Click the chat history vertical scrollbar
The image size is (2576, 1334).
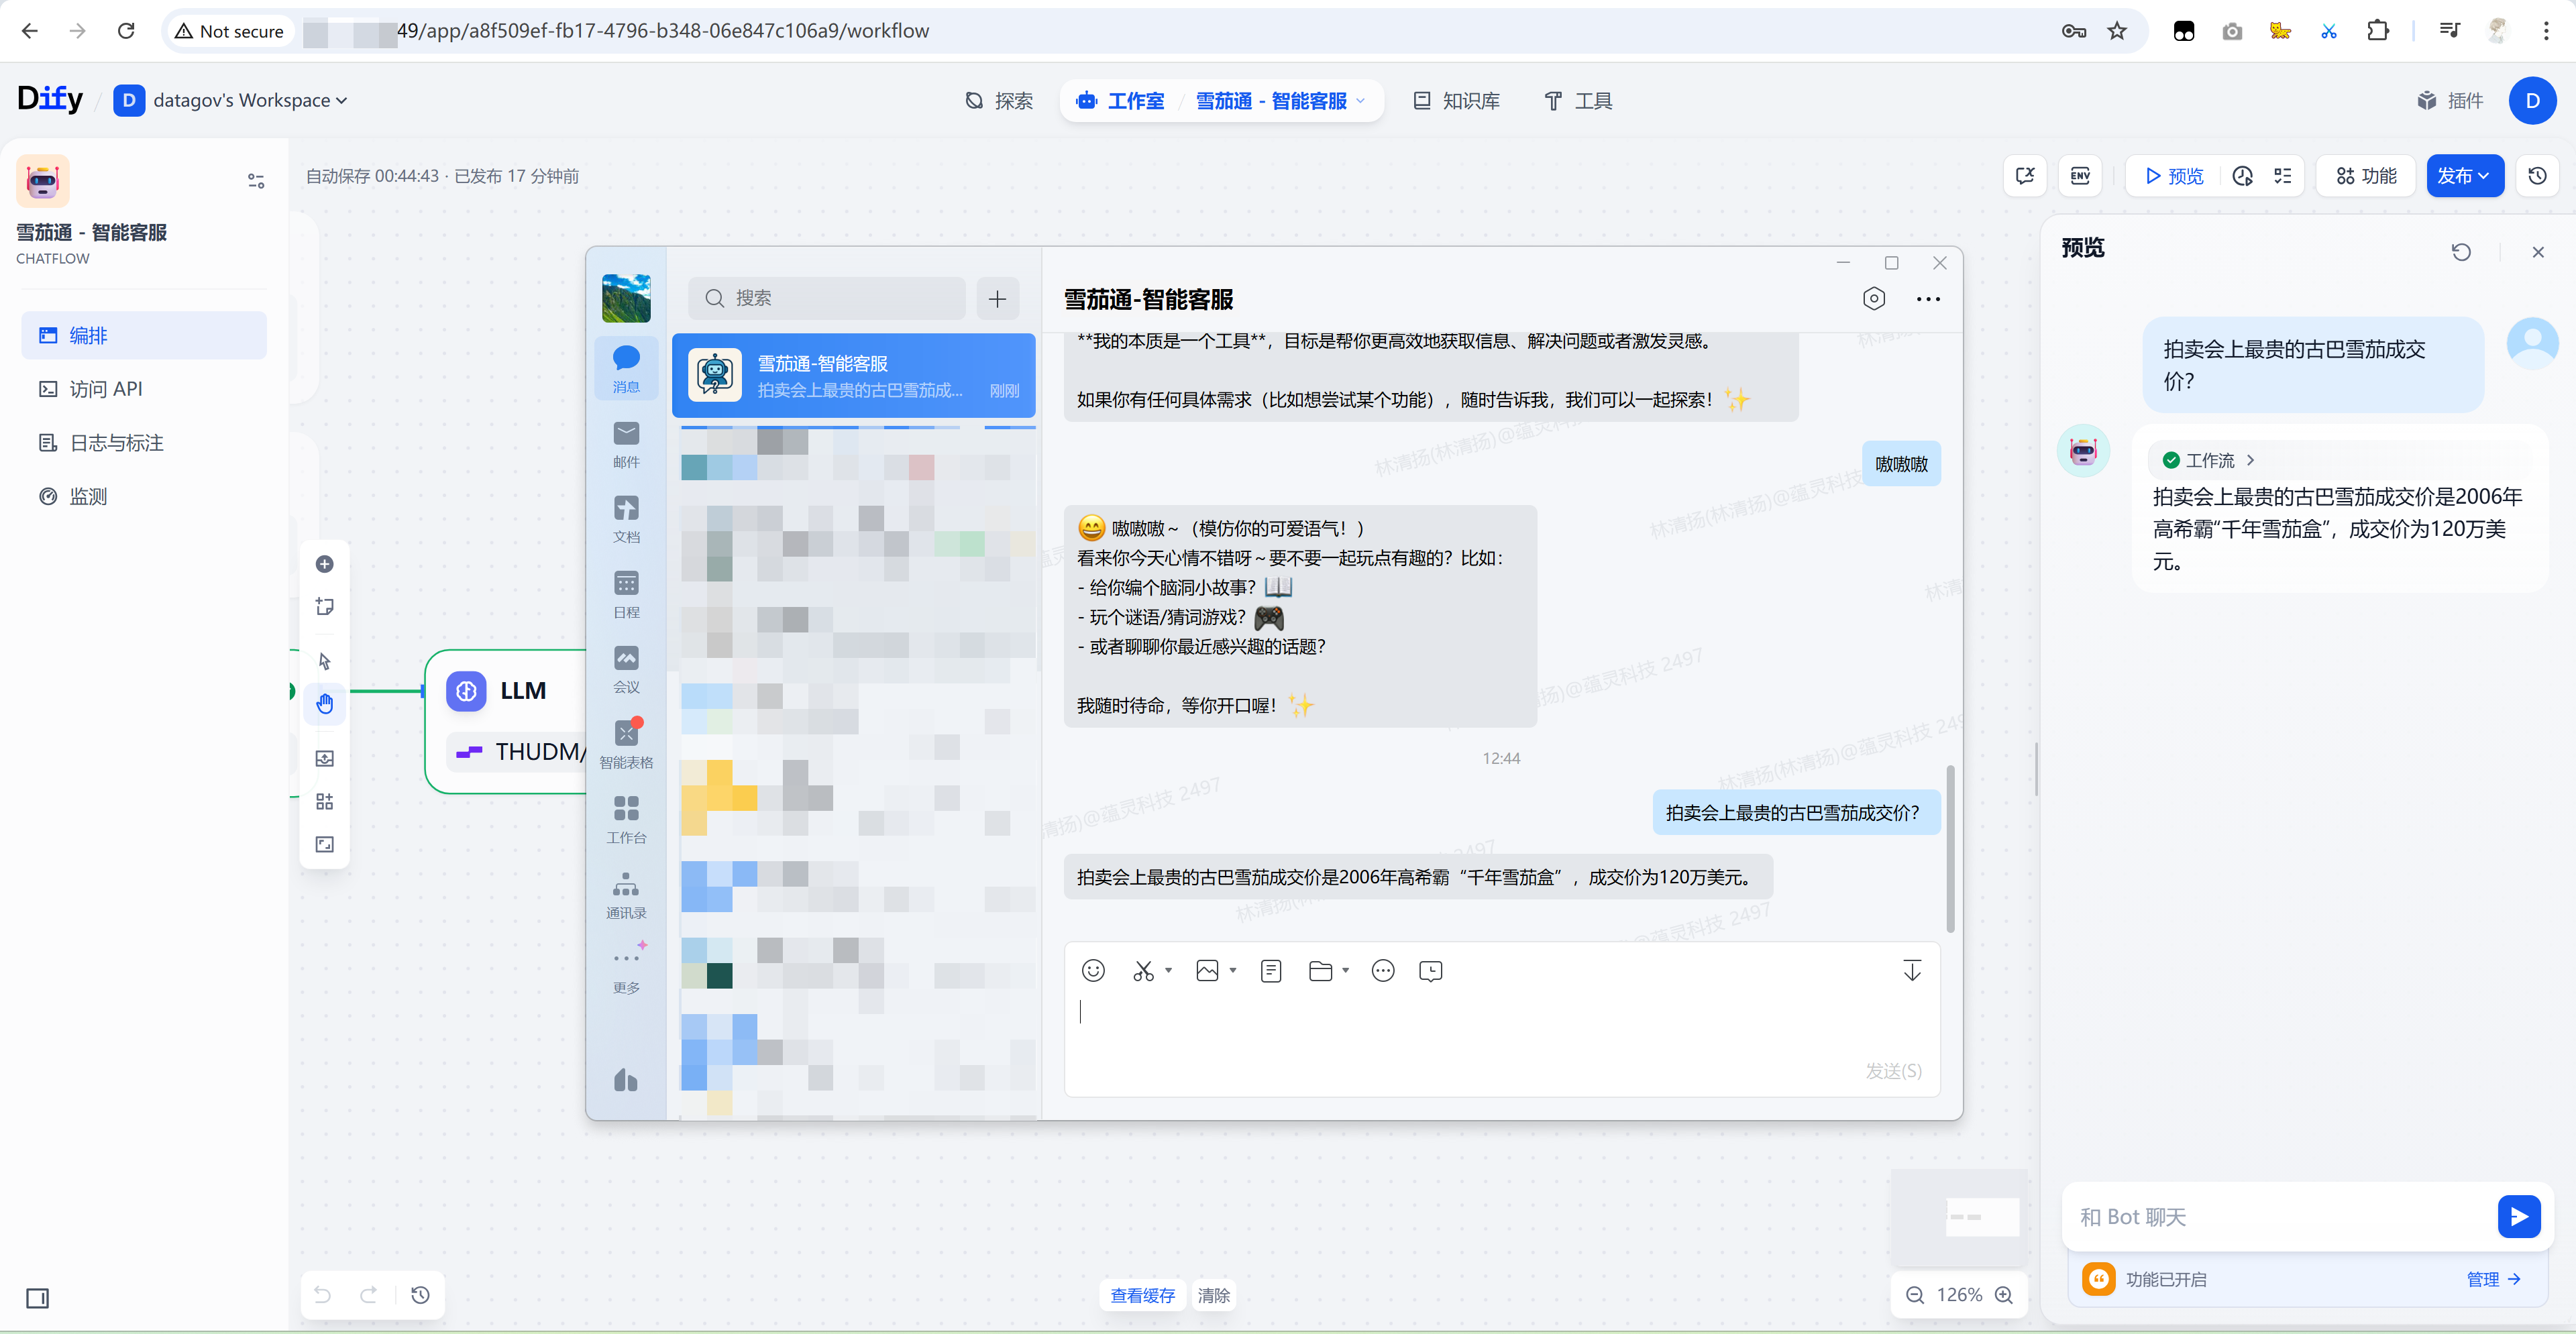[1950, 848]
